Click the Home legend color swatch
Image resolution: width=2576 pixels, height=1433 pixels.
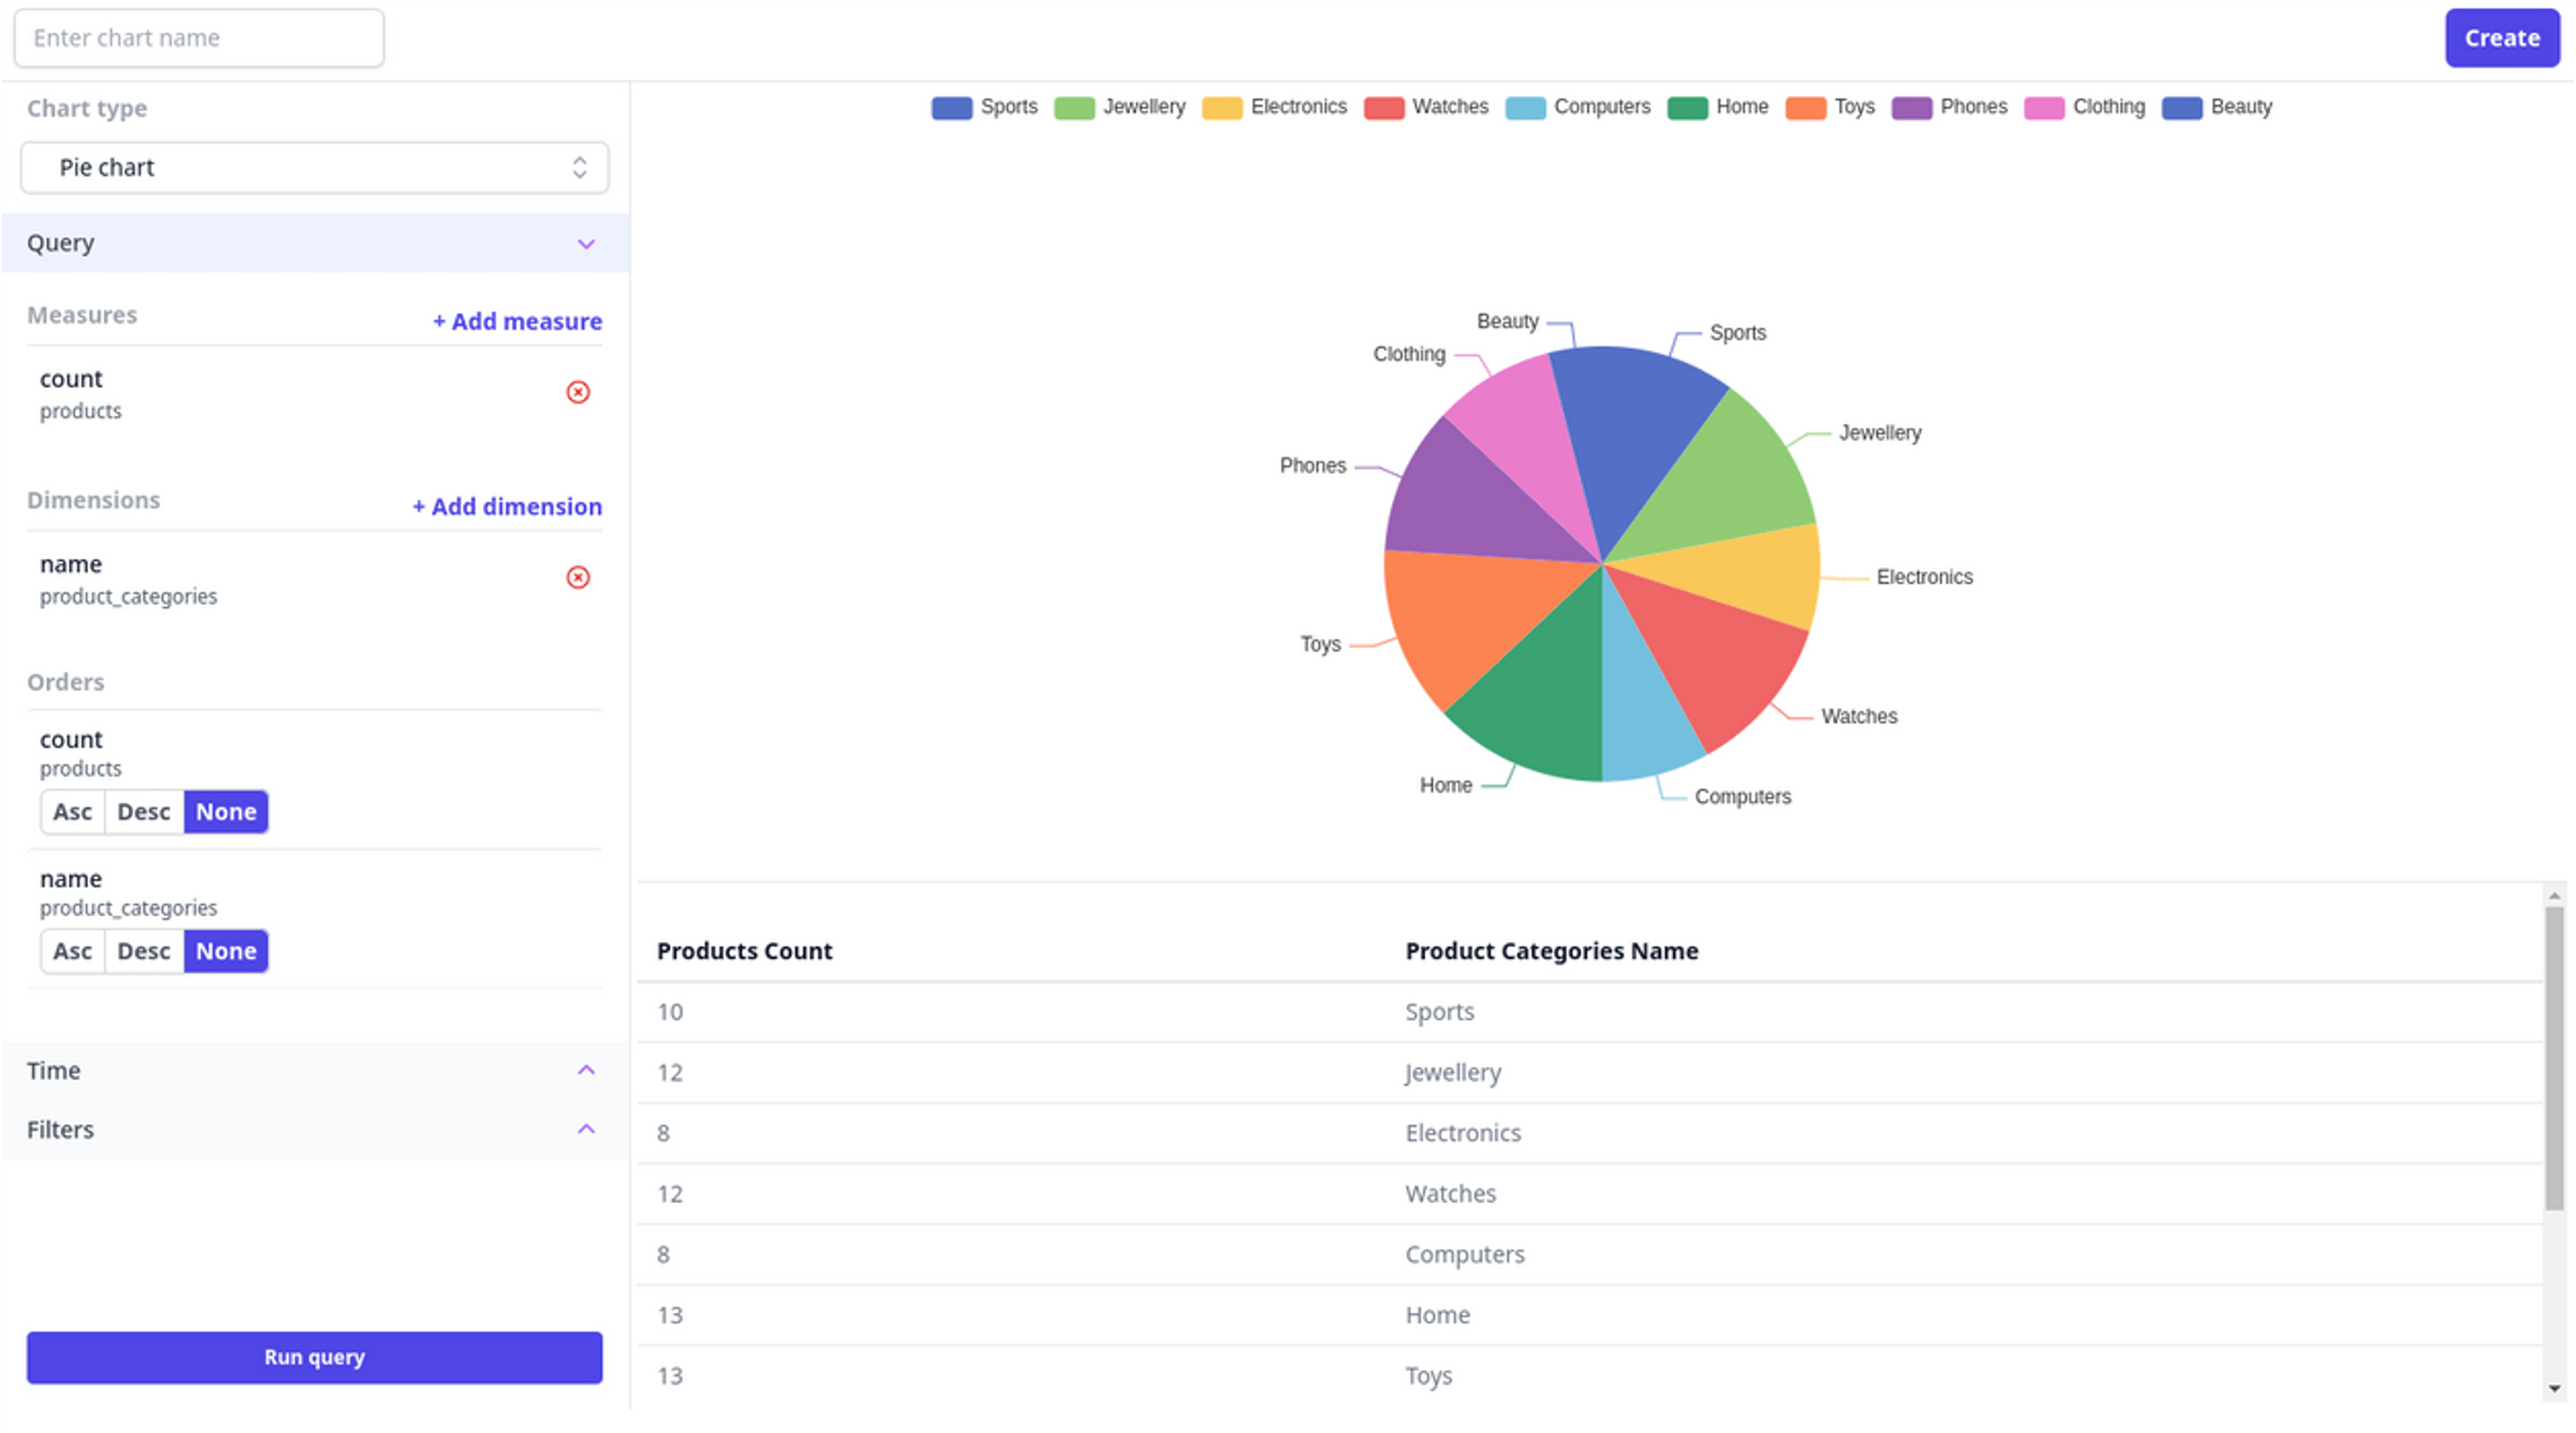coord(1689,107)
